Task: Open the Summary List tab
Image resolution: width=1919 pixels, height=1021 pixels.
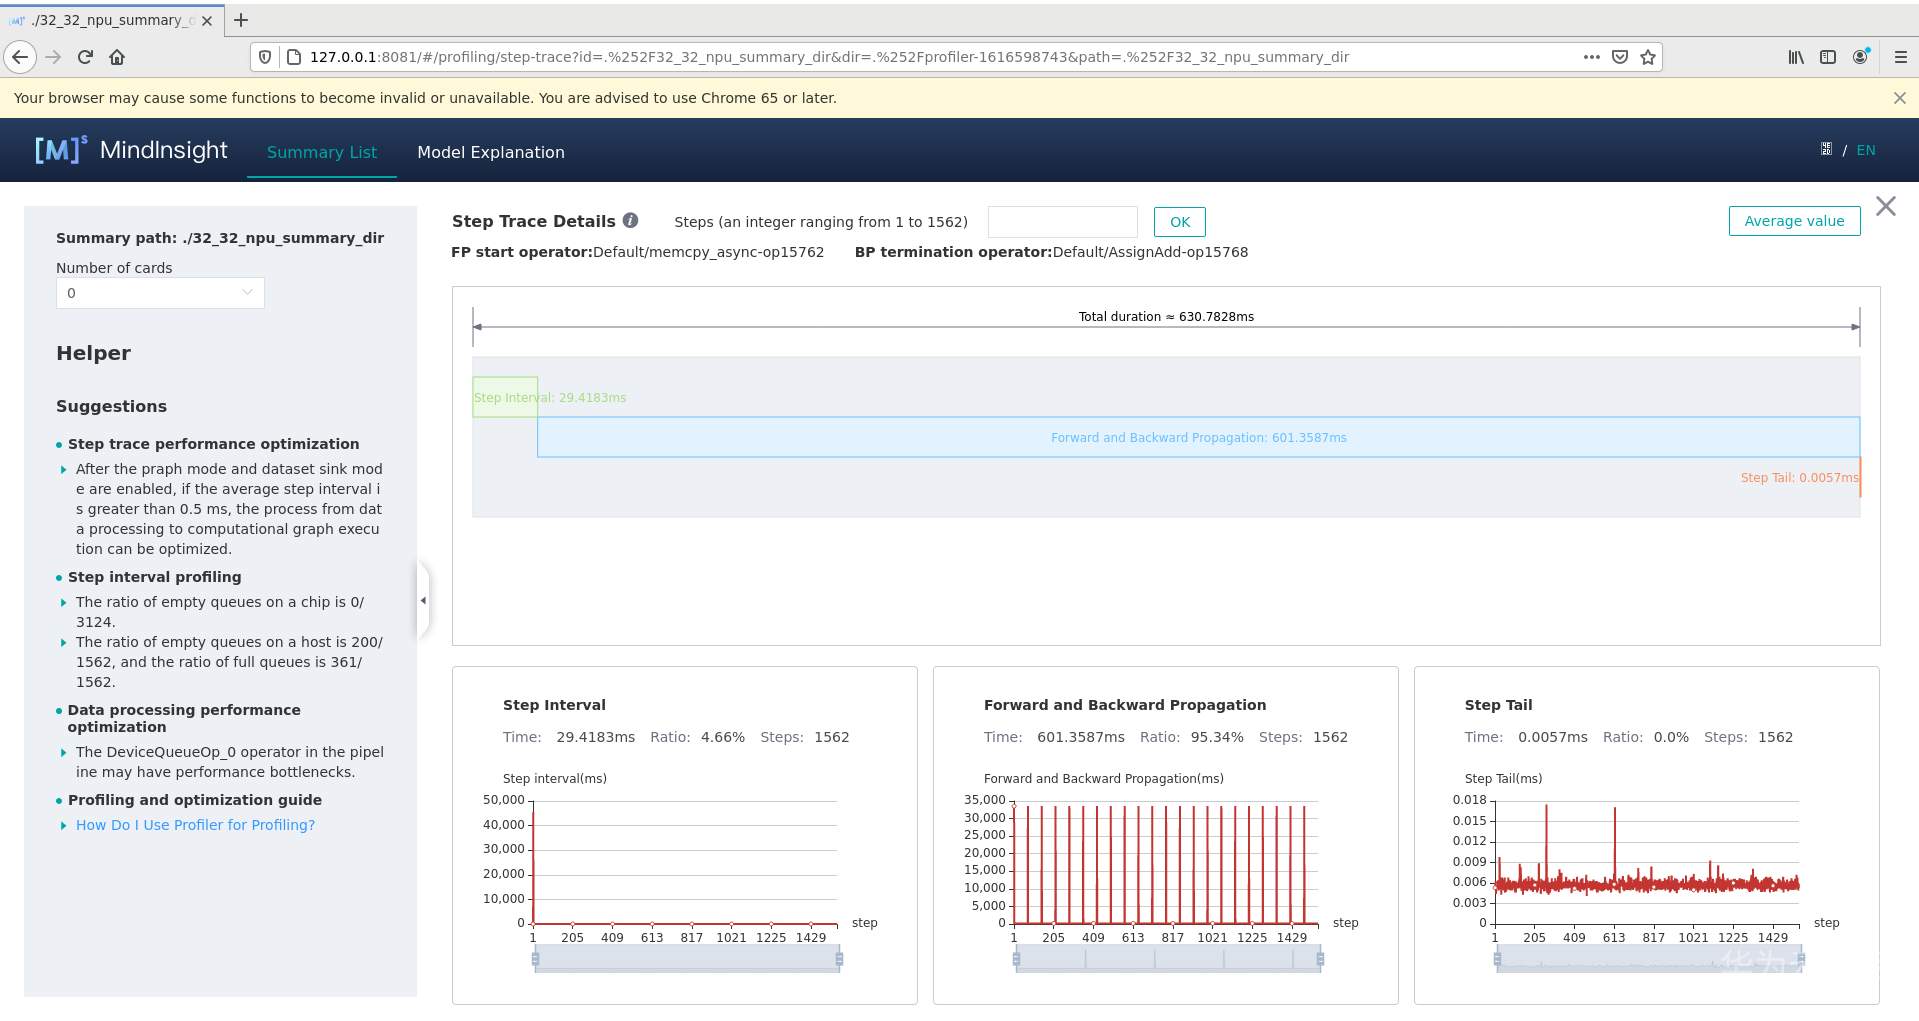Action: 321,152
